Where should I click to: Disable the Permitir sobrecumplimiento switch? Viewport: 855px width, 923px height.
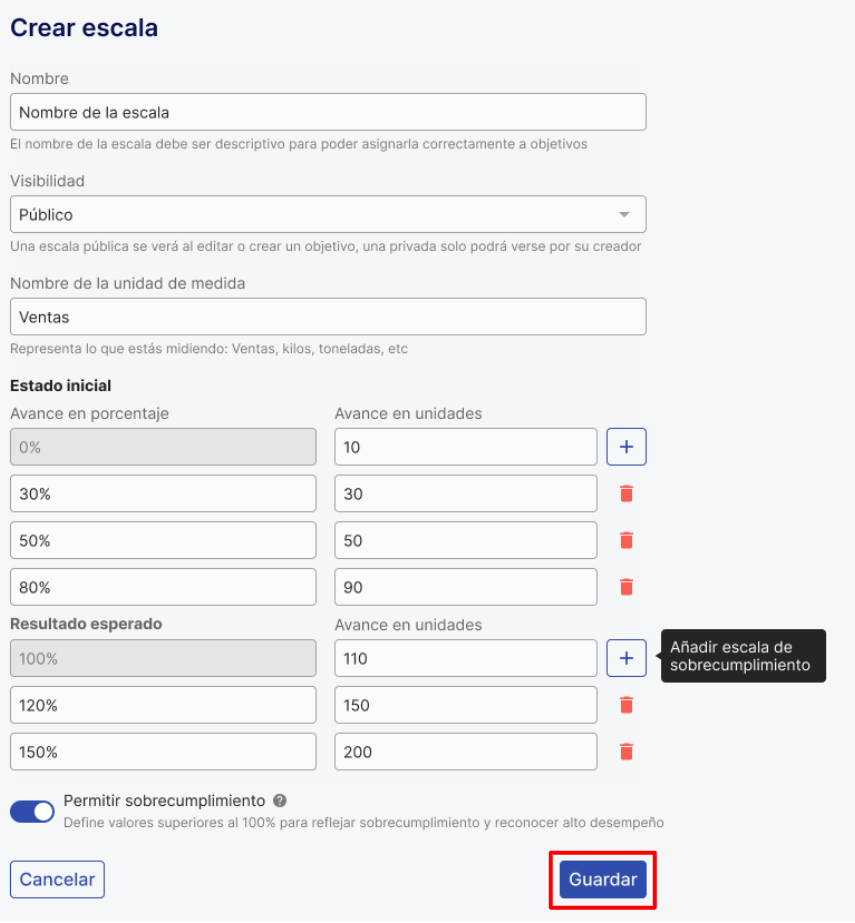coord(32,812)
